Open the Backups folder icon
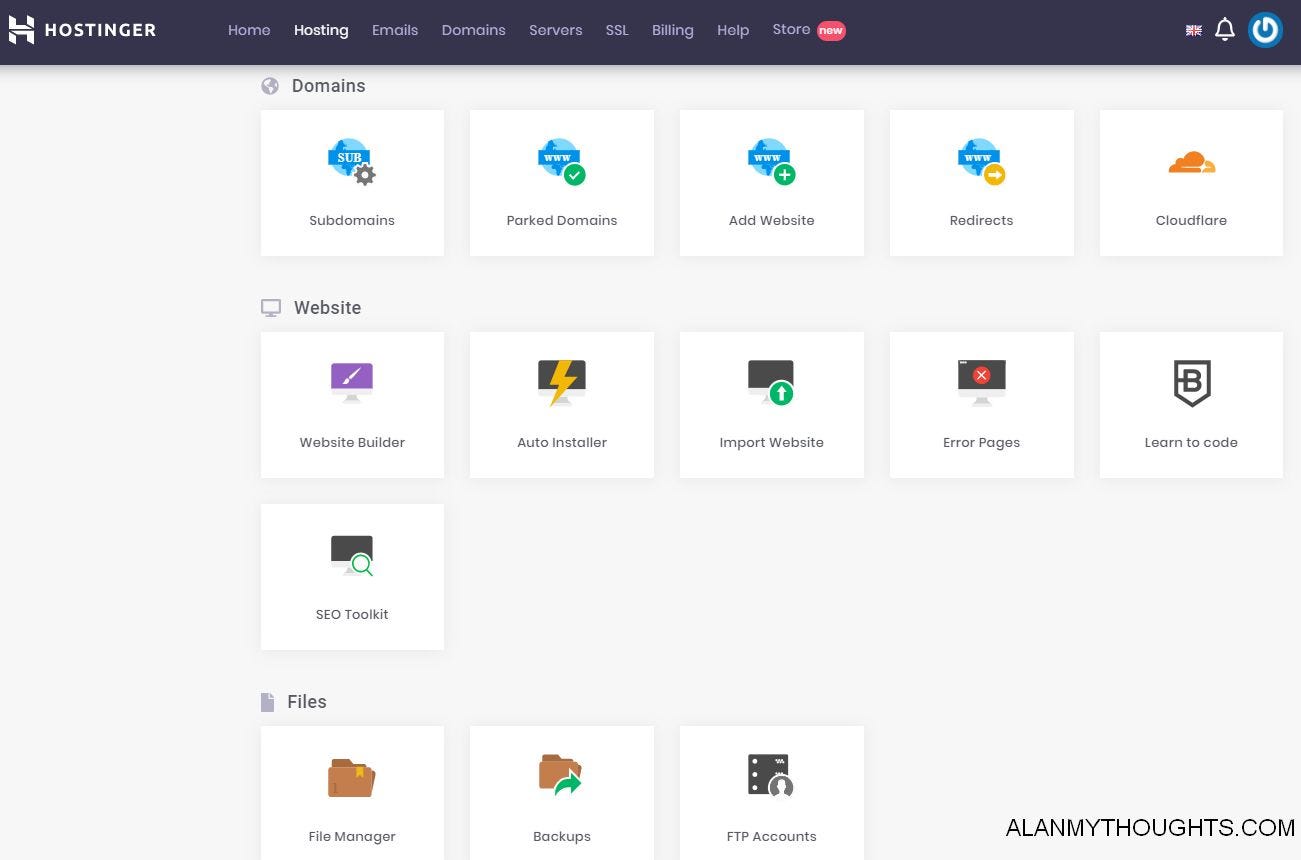Viewport: 1301px width, 860px height. coord(561,776)
